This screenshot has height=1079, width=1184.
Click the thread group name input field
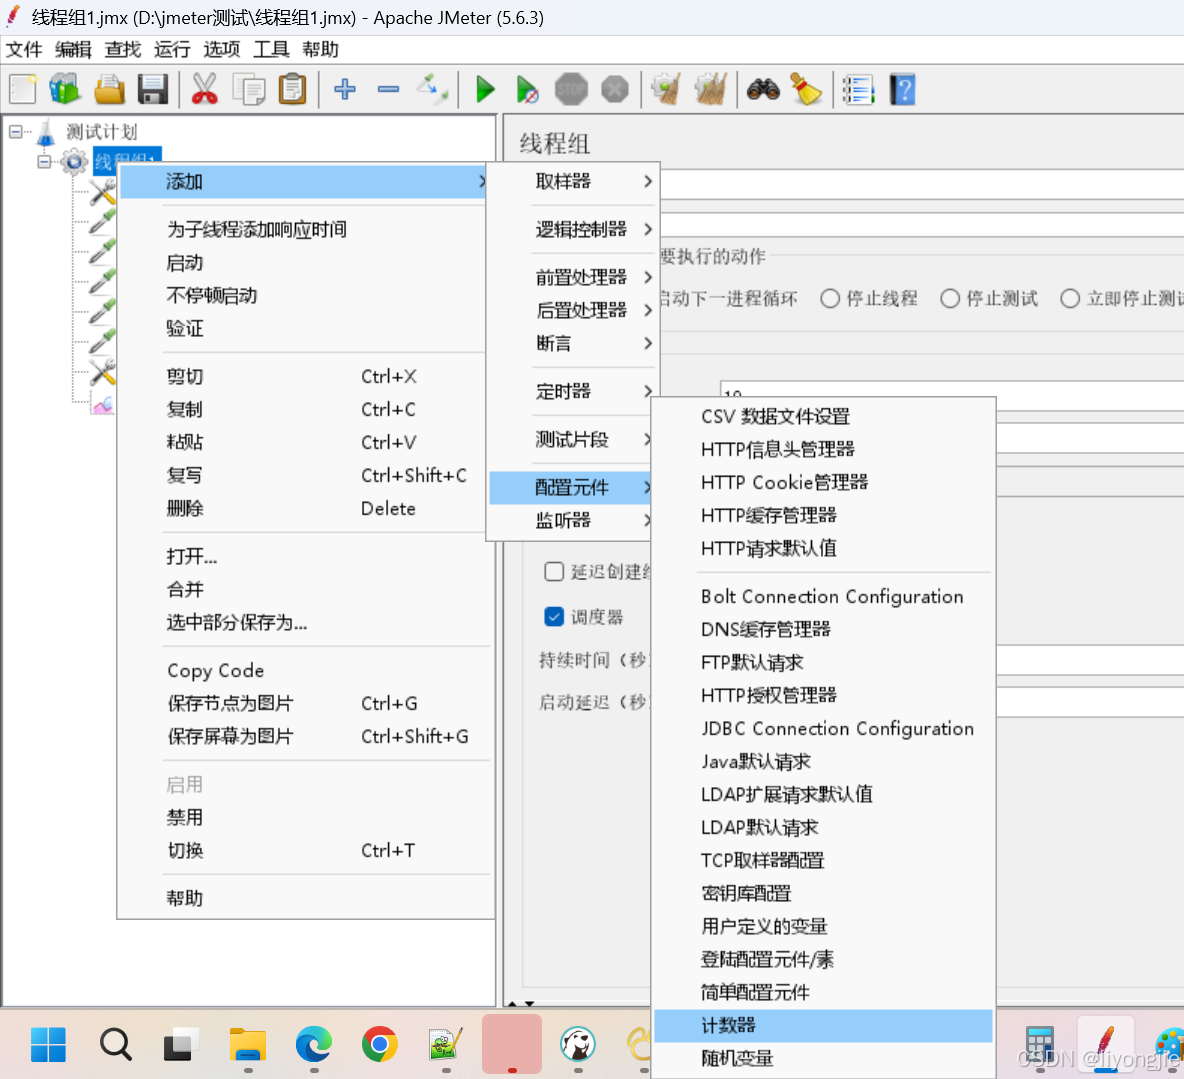pos(922,184)
